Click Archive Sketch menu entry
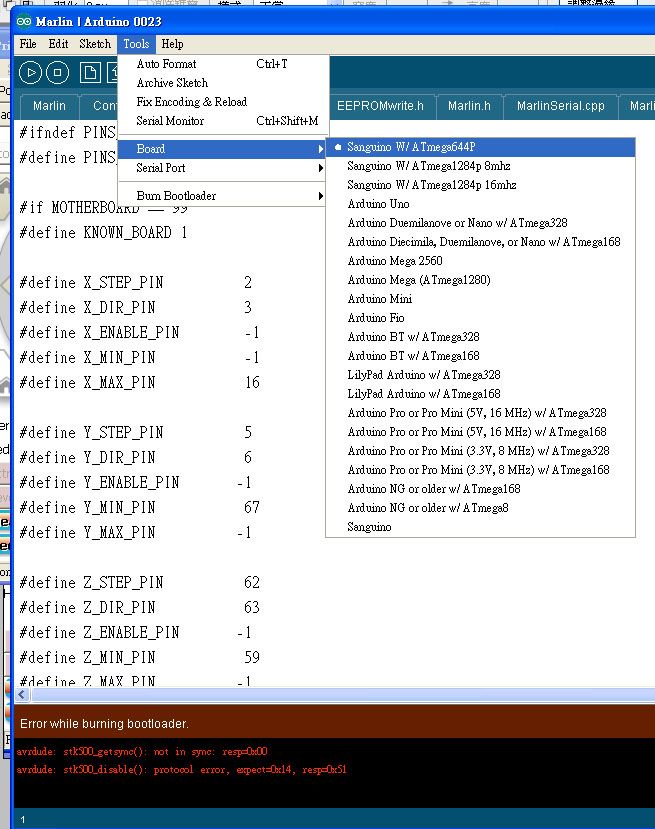This screenshot has height=829, width=655. click(x=222, y=83)
